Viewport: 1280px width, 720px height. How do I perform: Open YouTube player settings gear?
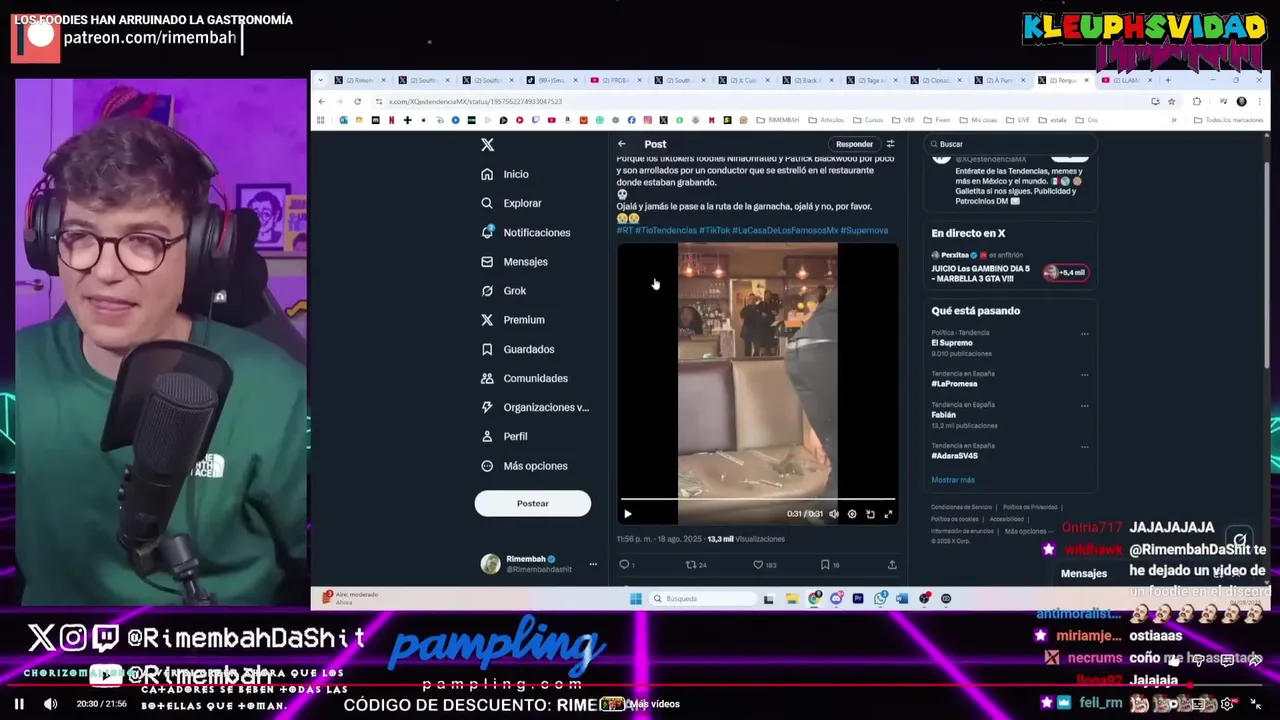tap(1227, 704)
